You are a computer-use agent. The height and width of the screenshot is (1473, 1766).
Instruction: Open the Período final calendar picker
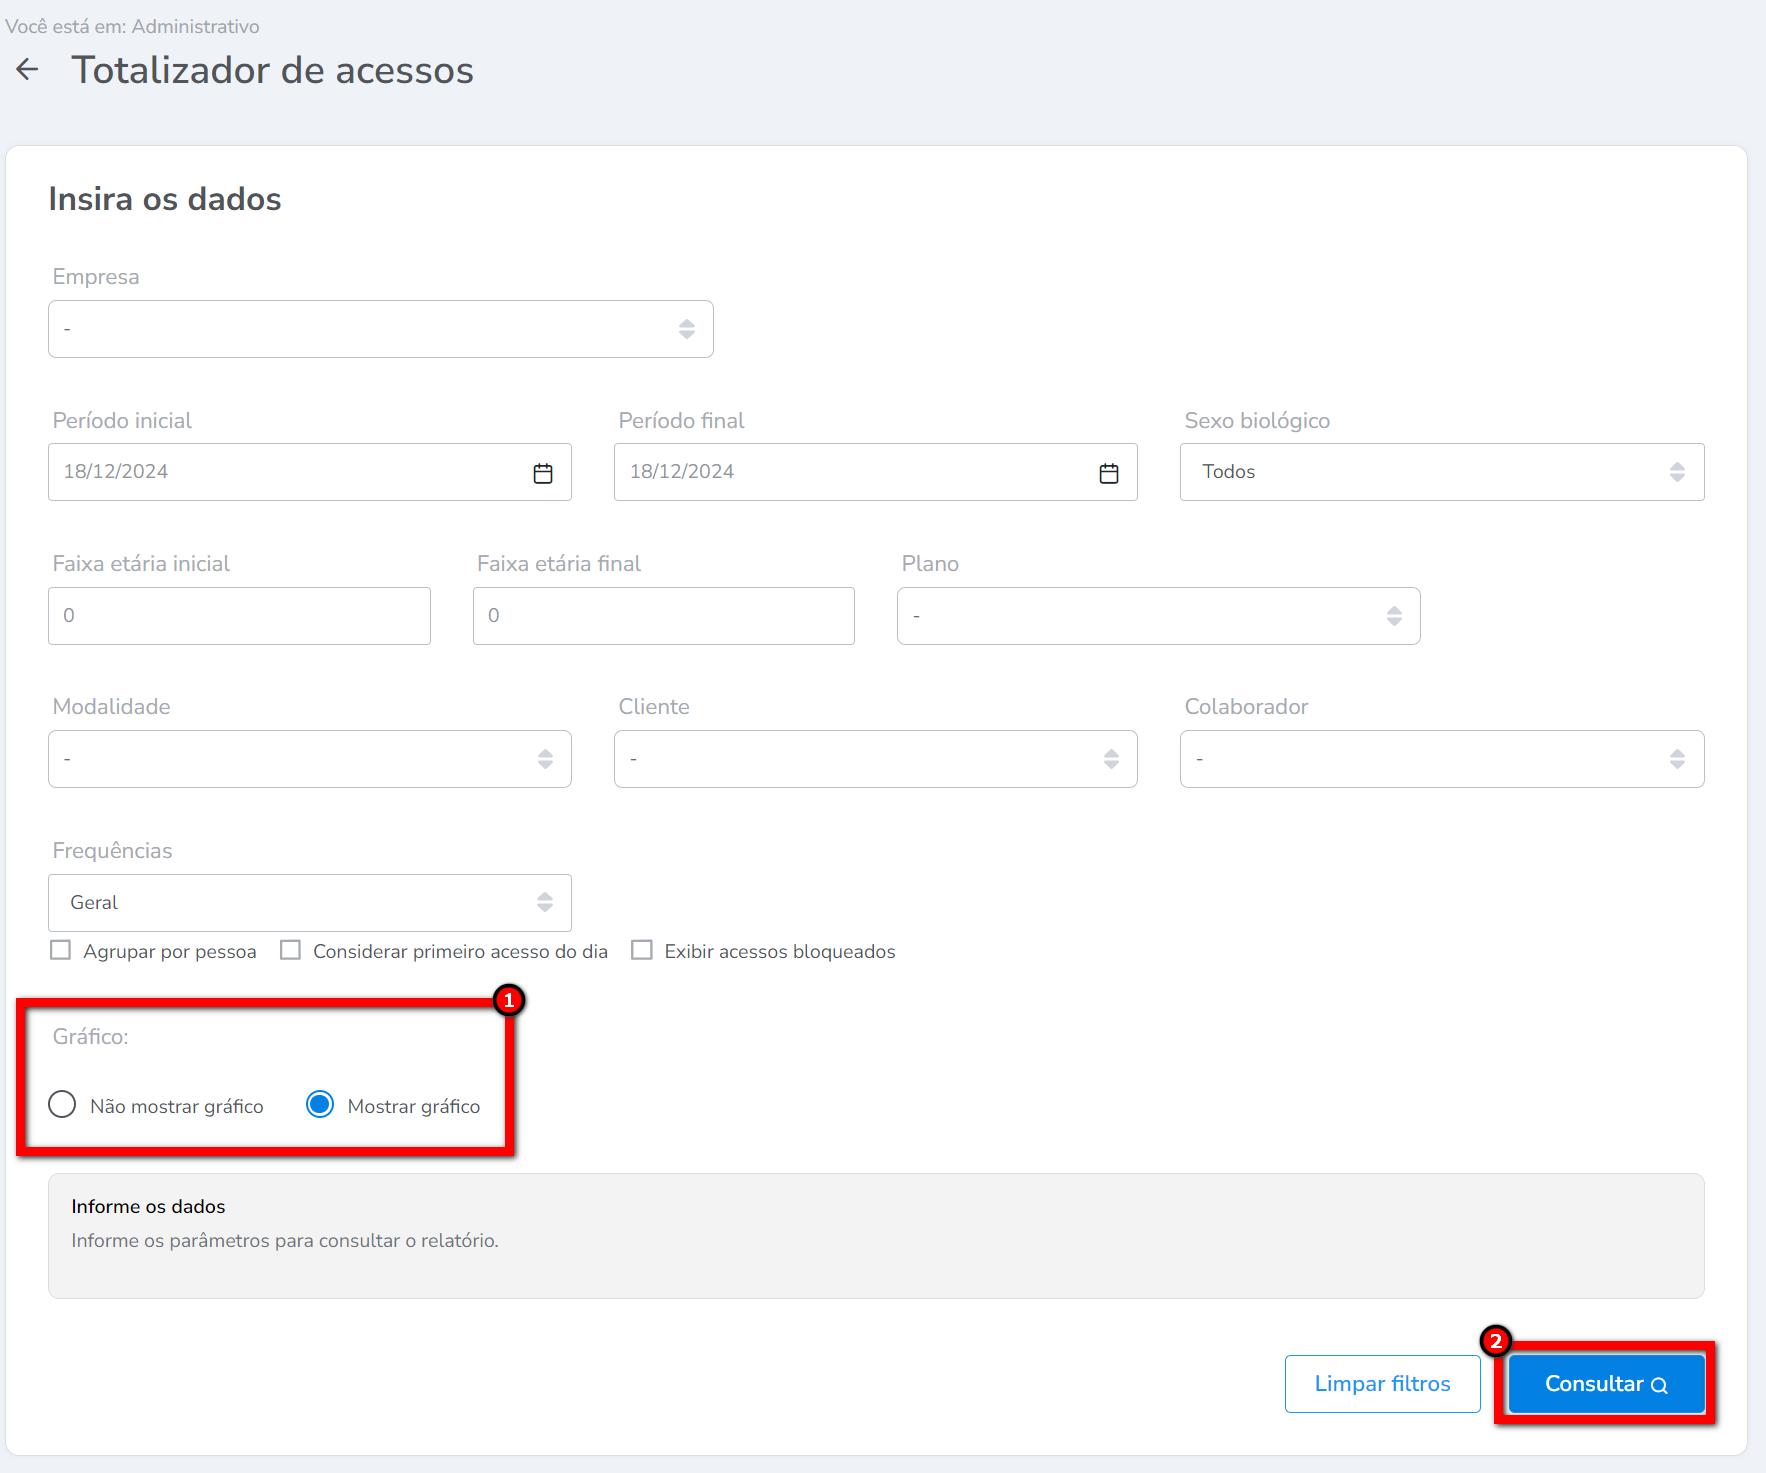(x=1108, y=473)
